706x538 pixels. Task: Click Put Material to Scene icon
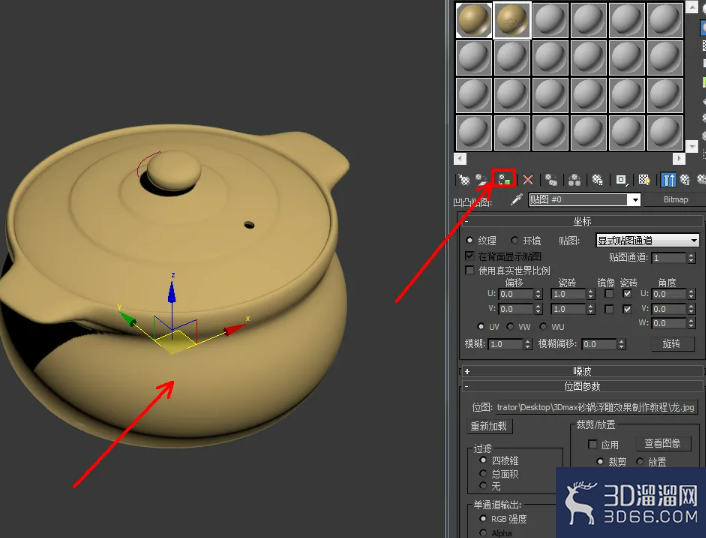[x=482, y=180]
